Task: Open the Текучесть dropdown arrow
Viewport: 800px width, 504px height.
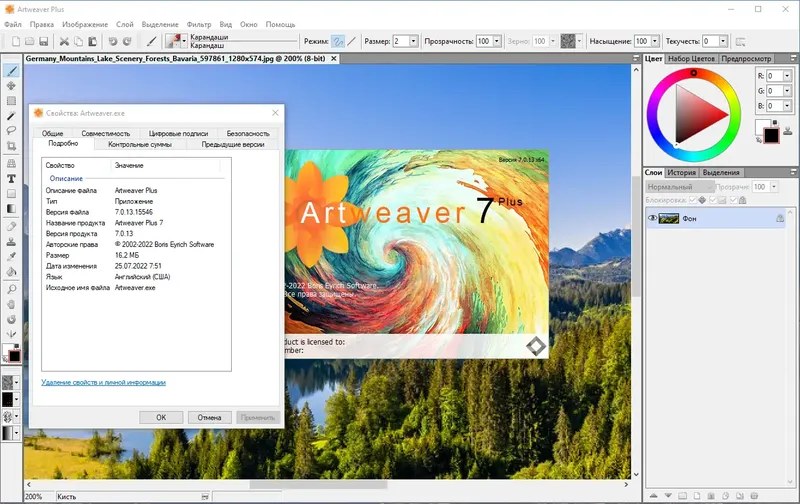Action: pyautogui.click(x=723, y=41)
